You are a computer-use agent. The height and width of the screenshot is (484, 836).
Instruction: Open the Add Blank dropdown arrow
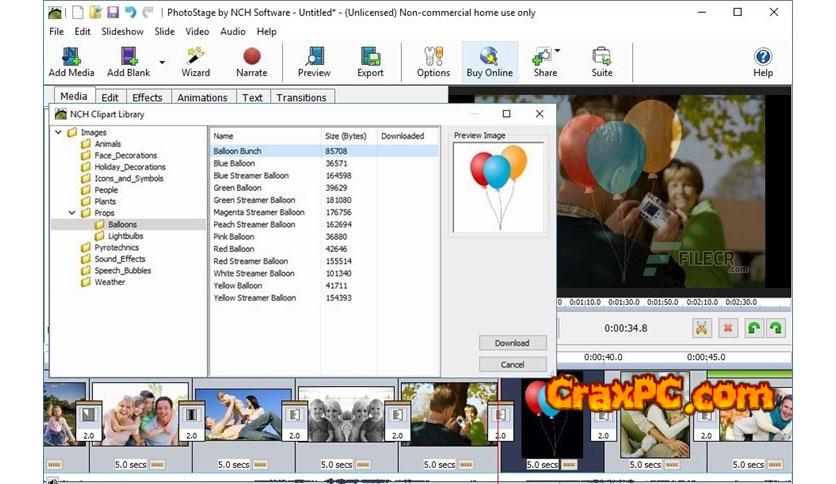pos(162,61)
